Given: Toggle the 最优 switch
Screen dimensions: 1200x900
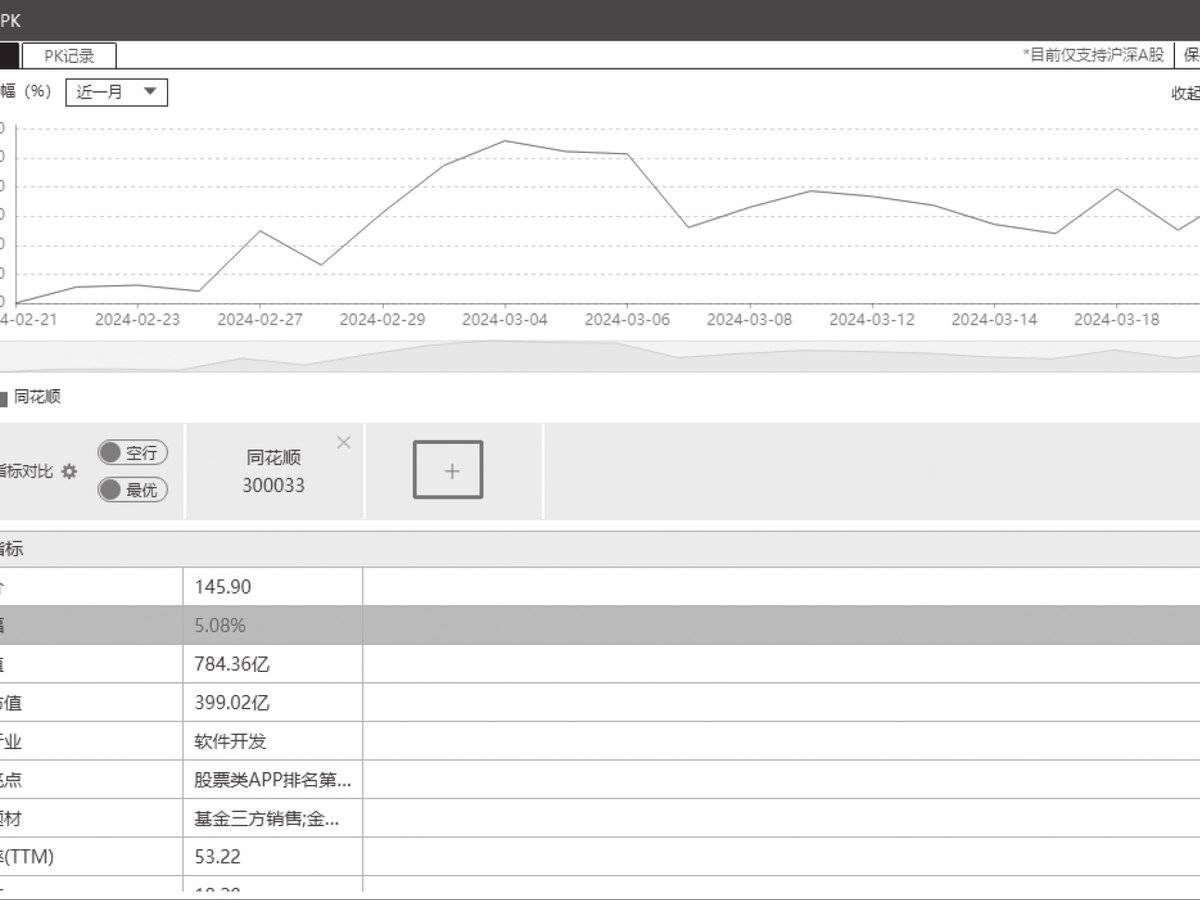Looking at the screenshot, I should (x=132, y=490).
